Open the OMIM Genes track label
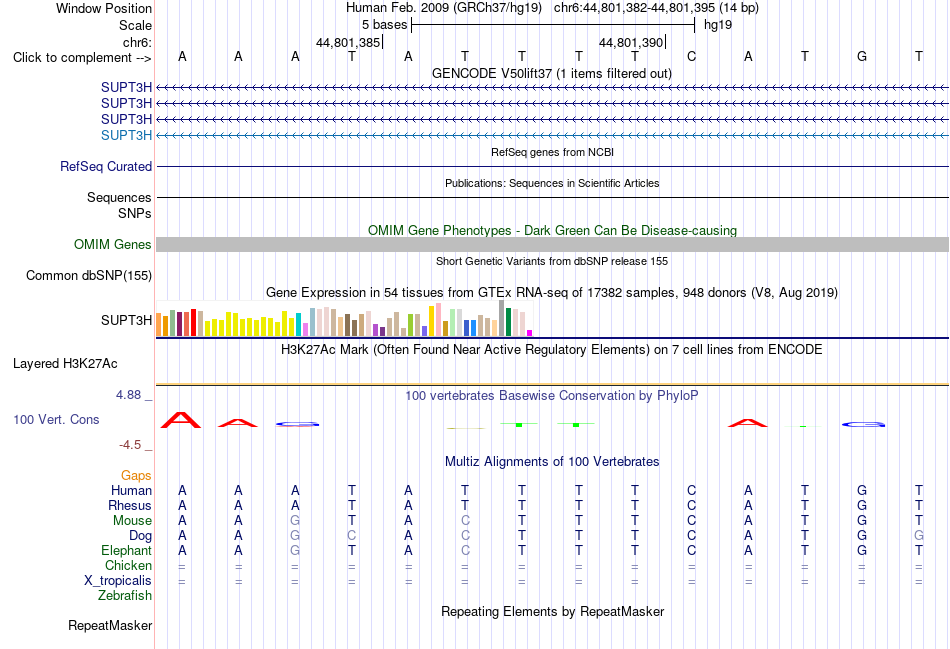Screen dimensions: 950x649 [112, 244]
